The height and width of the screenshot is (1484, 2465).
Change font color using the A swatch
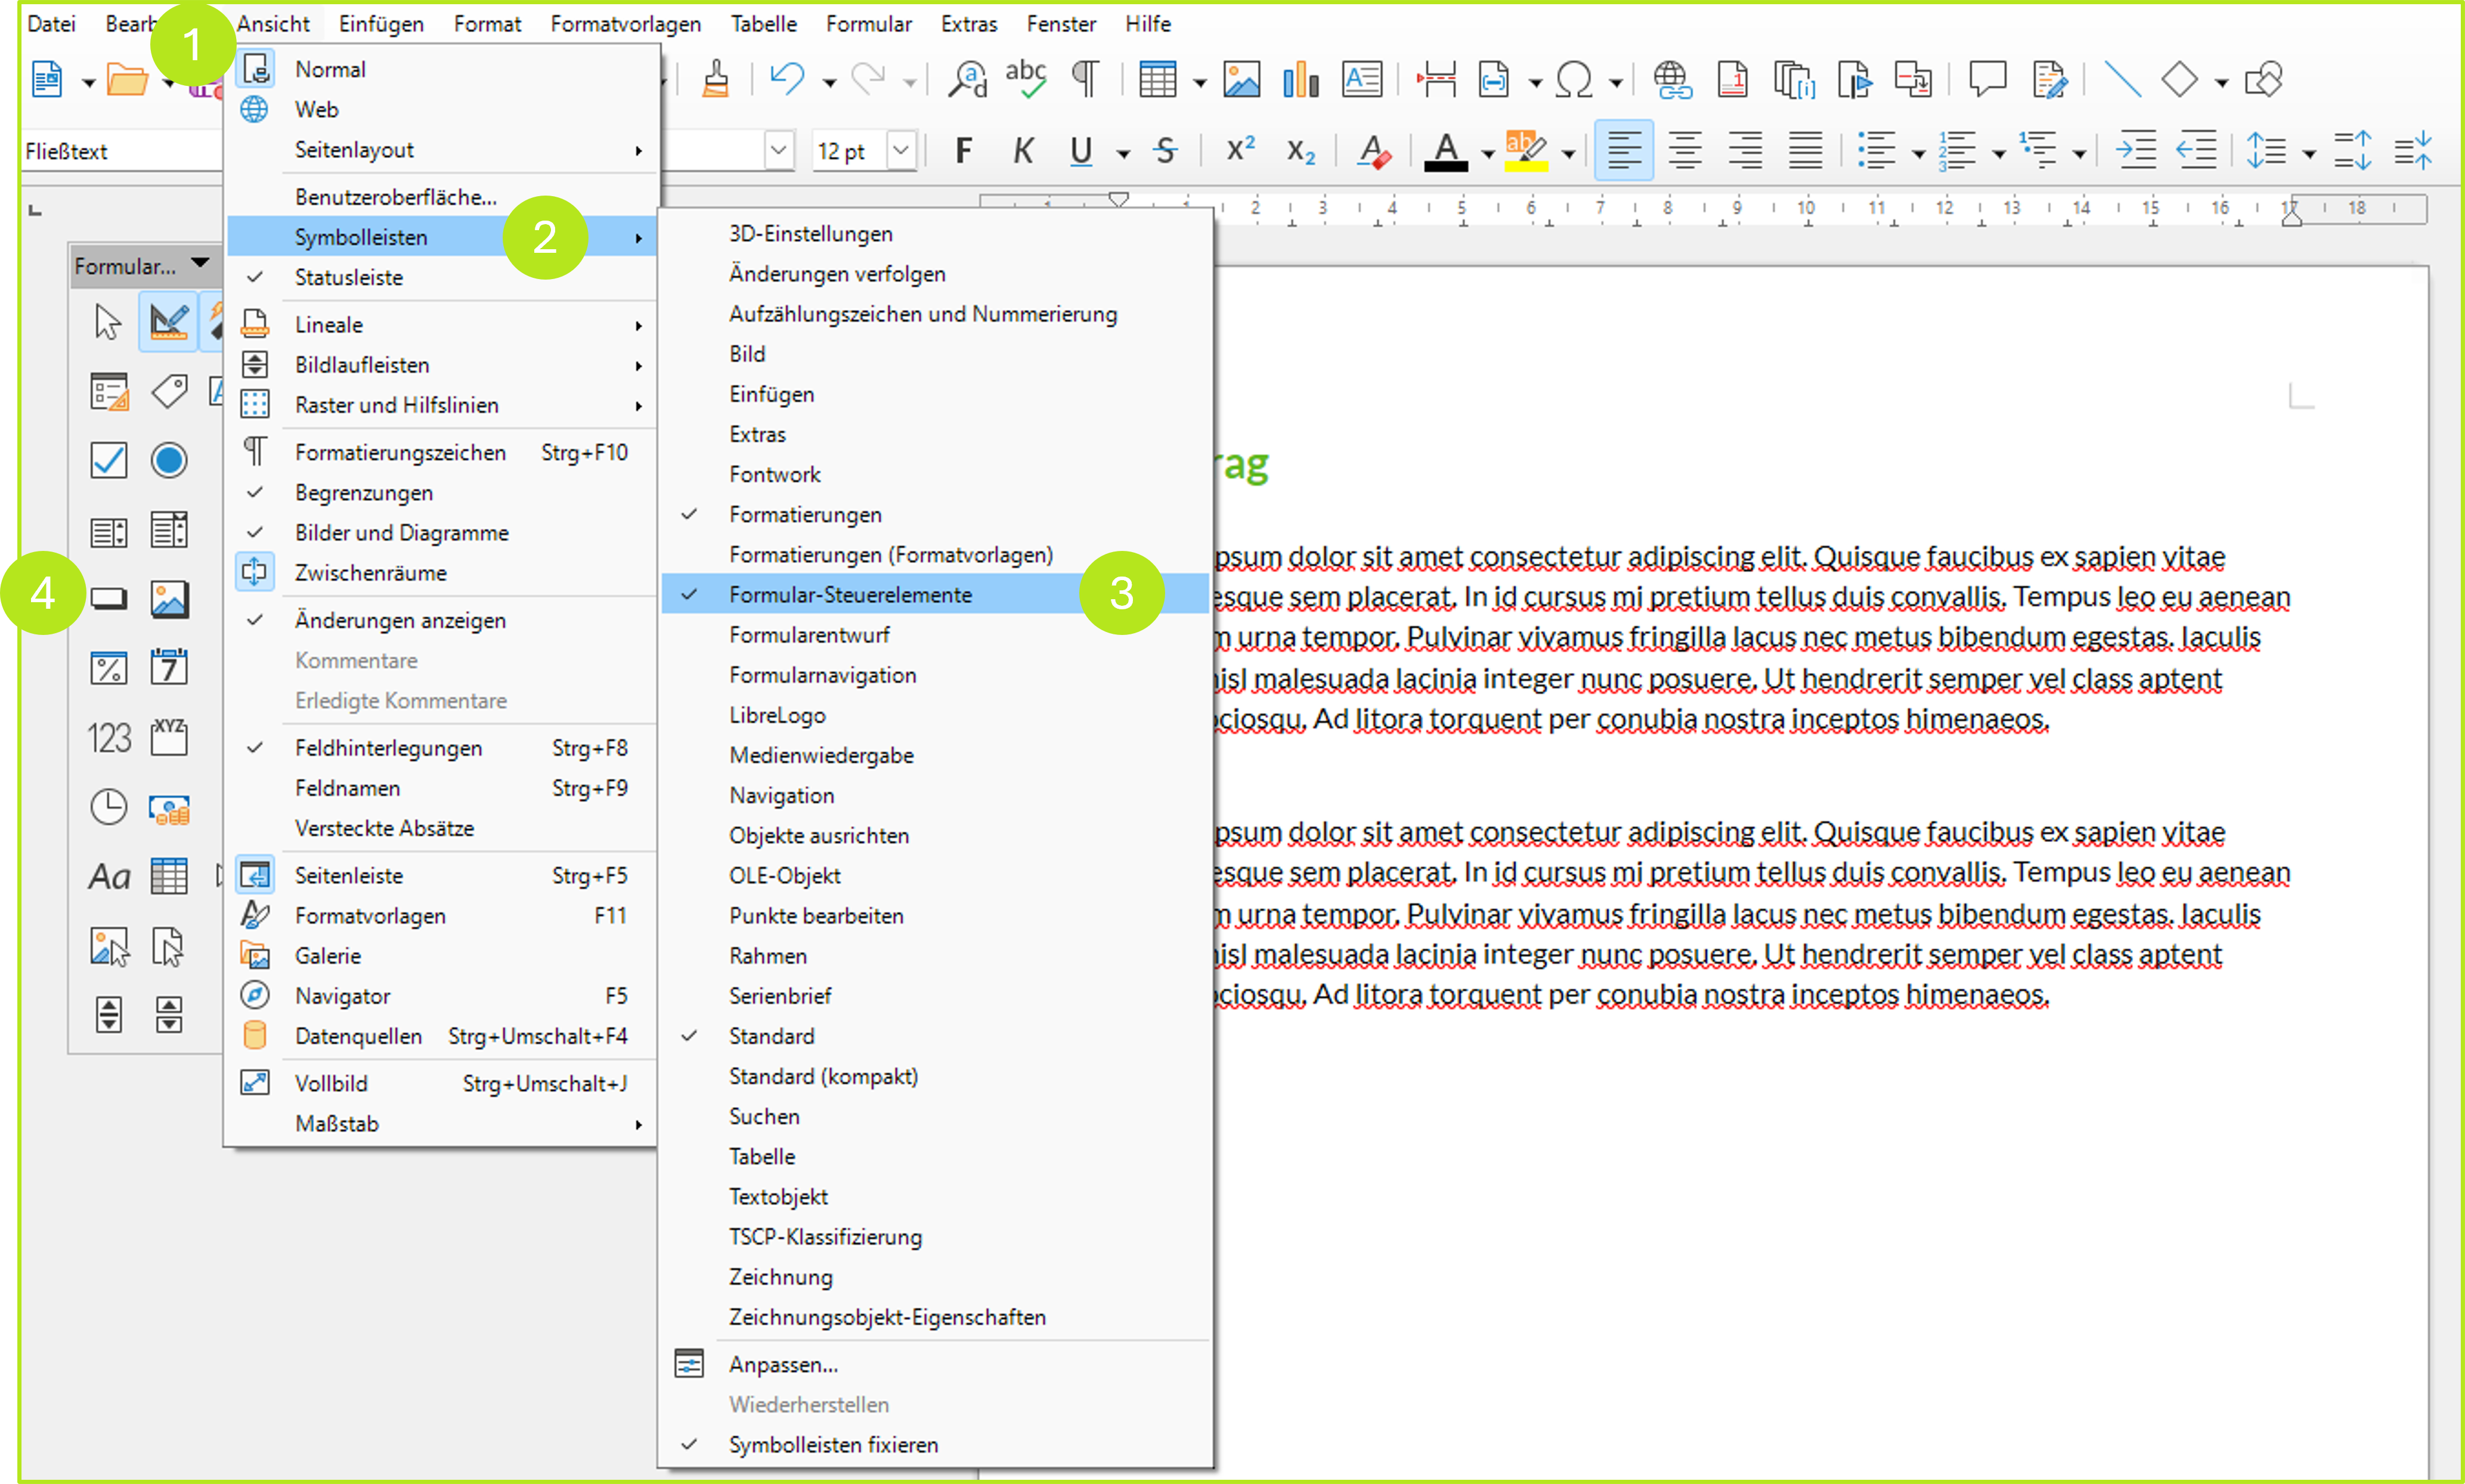point(1447,150)
